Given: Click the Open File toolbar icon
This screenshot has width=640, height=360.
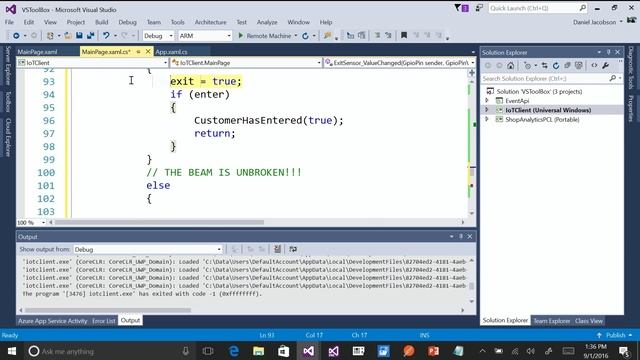Looking at the screenshot, I should (x=68, y=36).
